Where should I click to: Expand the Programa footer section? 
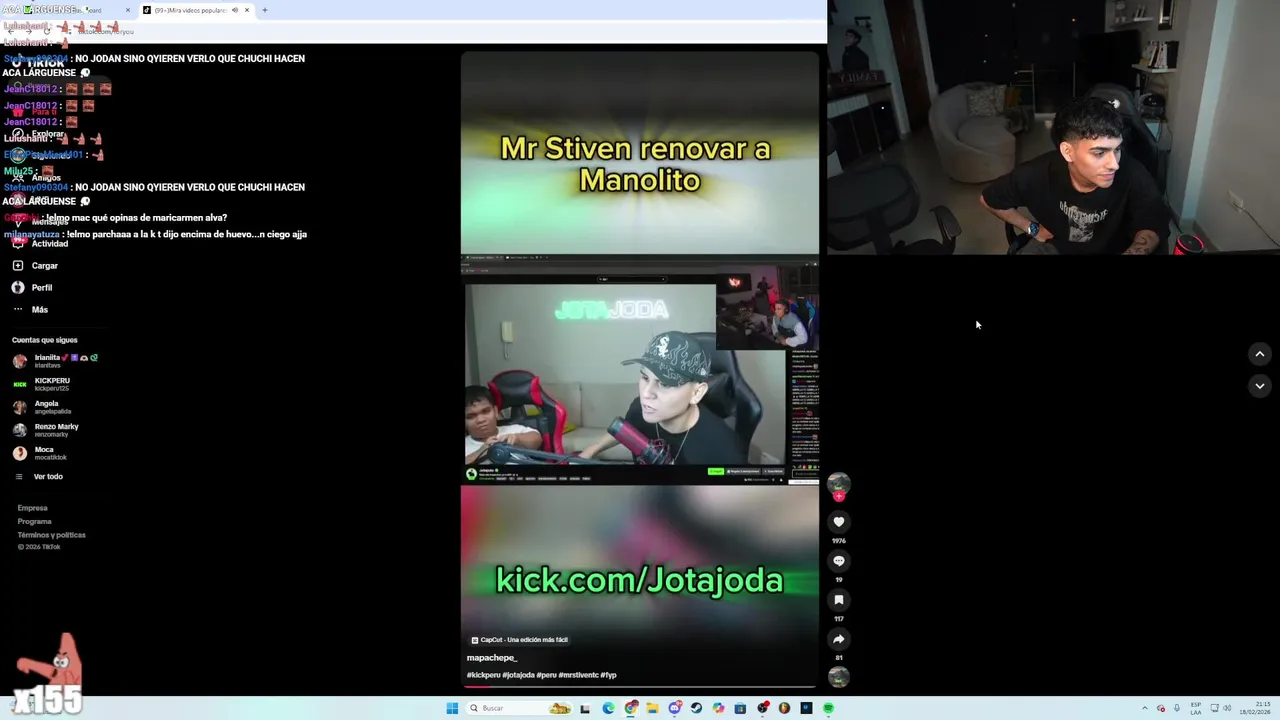34,521
